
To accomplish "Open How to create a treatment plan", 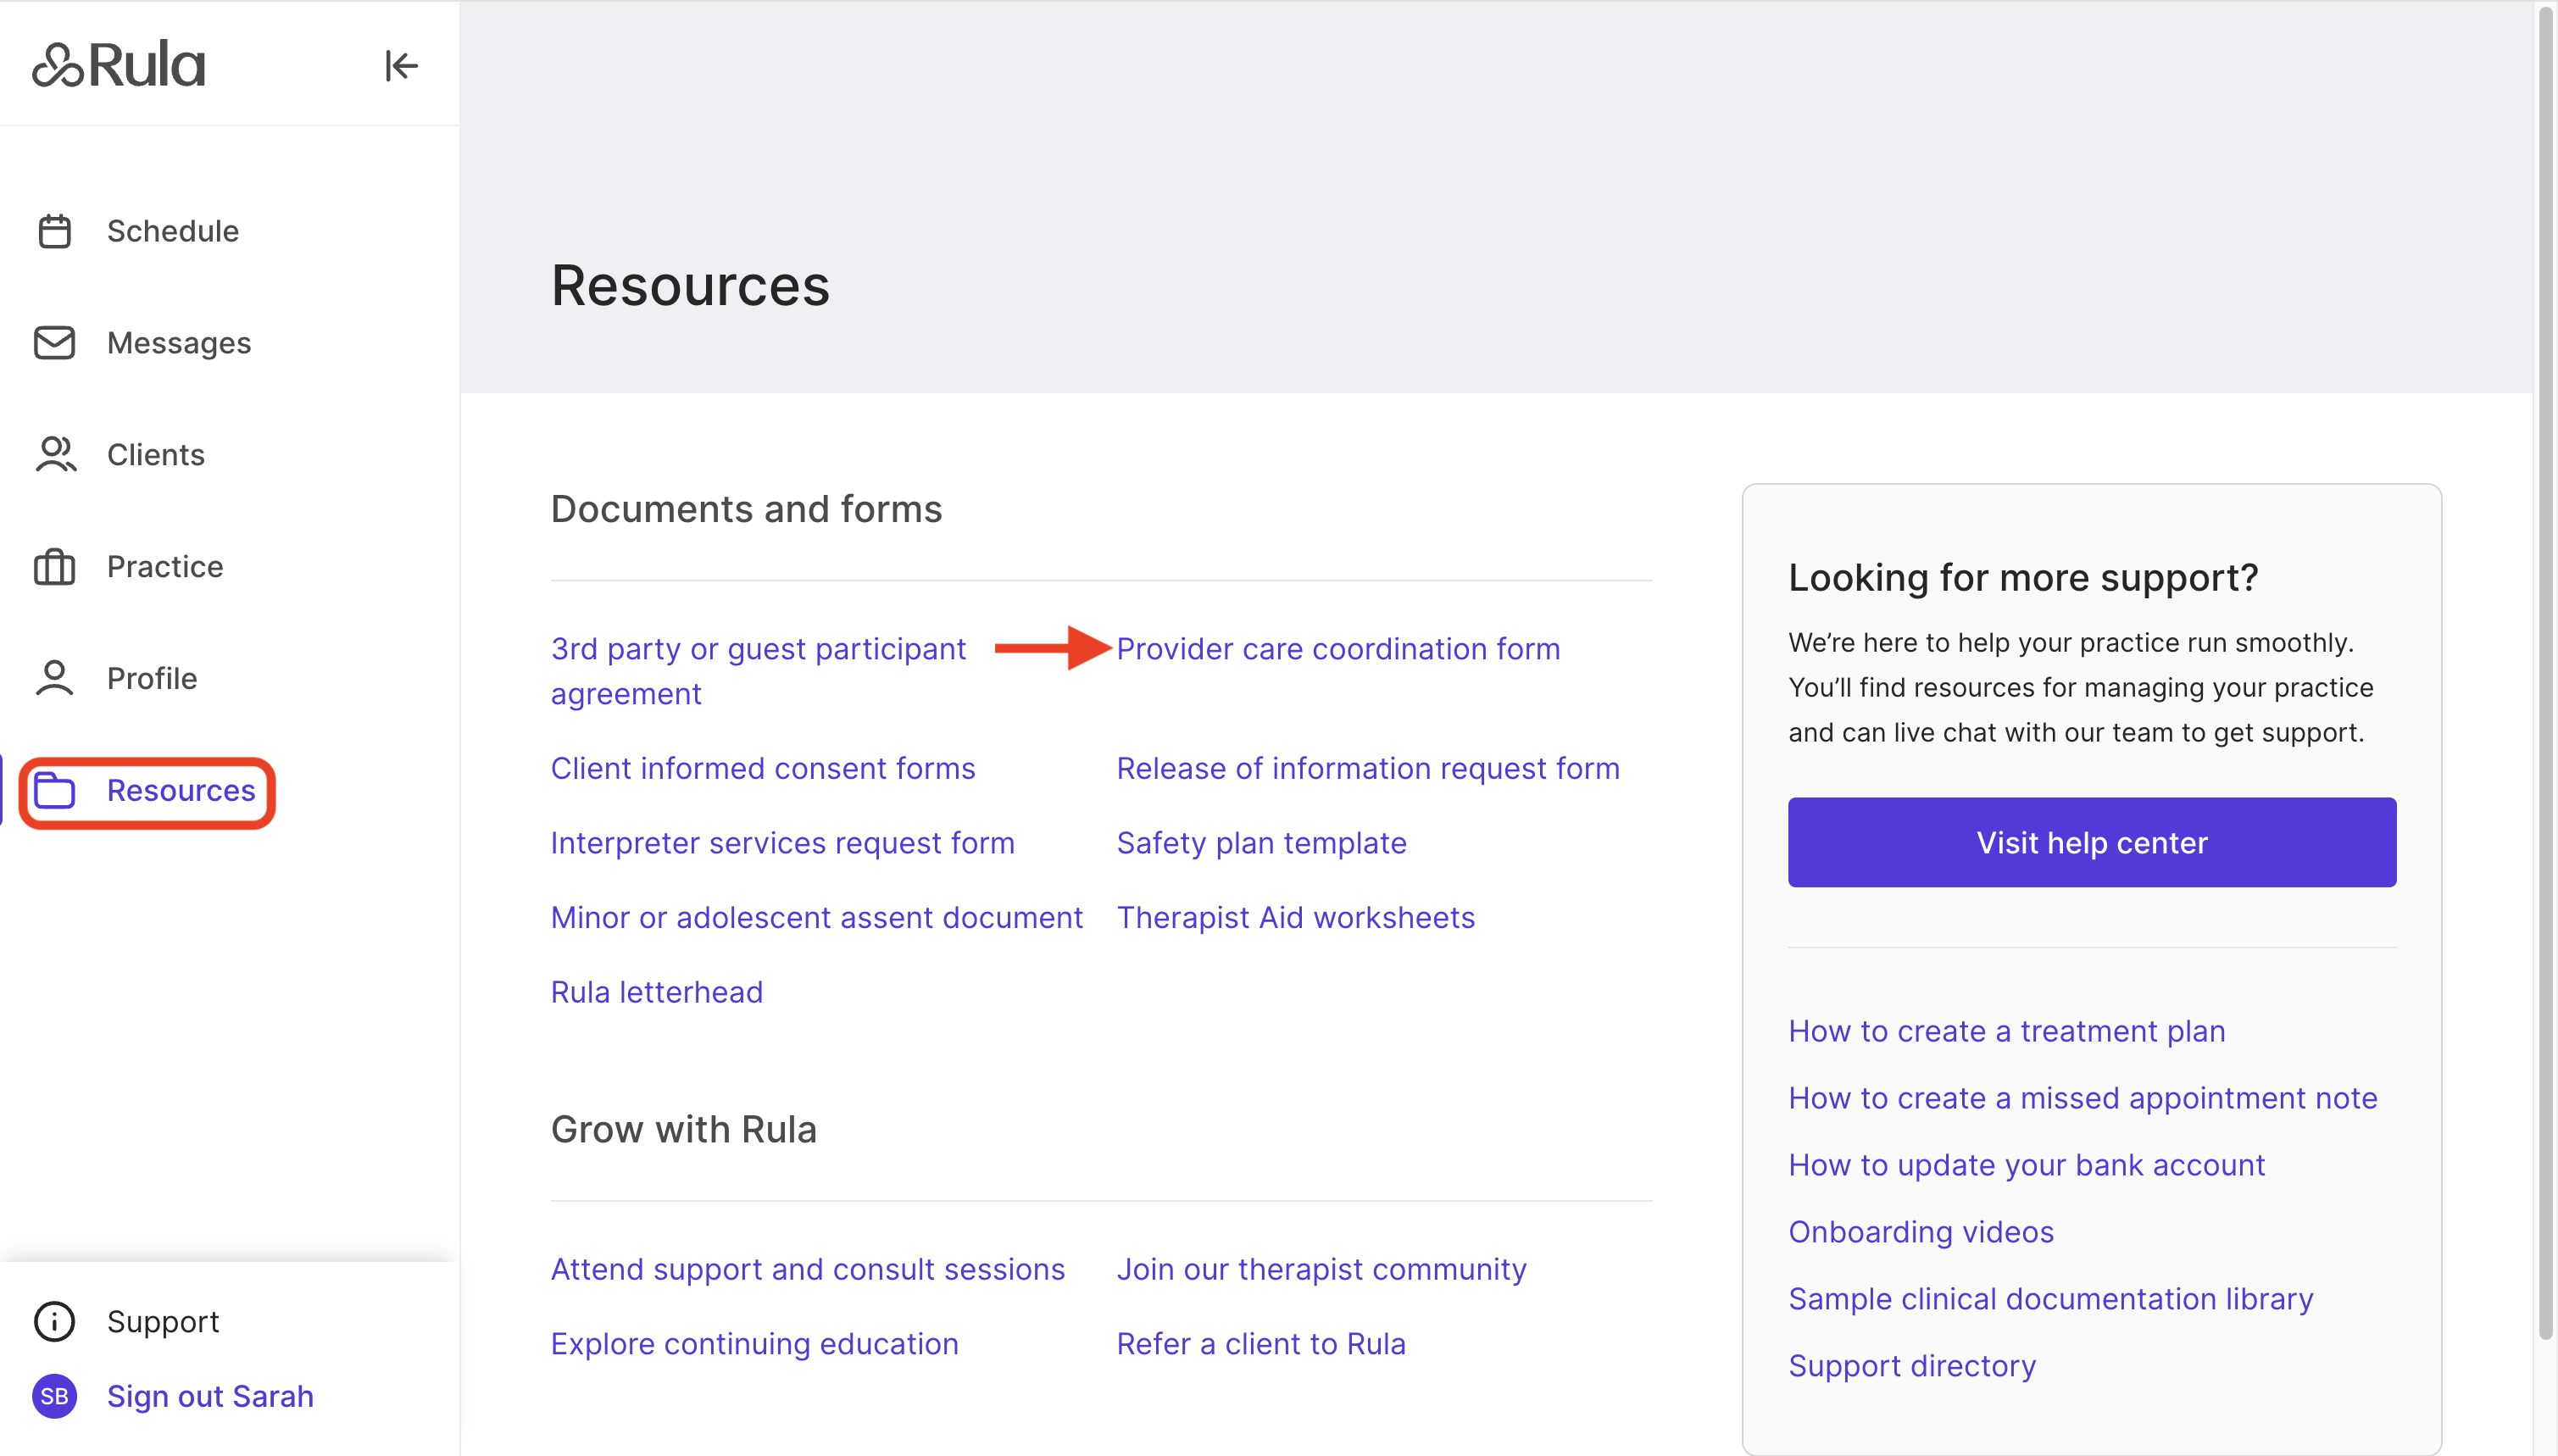I will tap(2006, 1031).
